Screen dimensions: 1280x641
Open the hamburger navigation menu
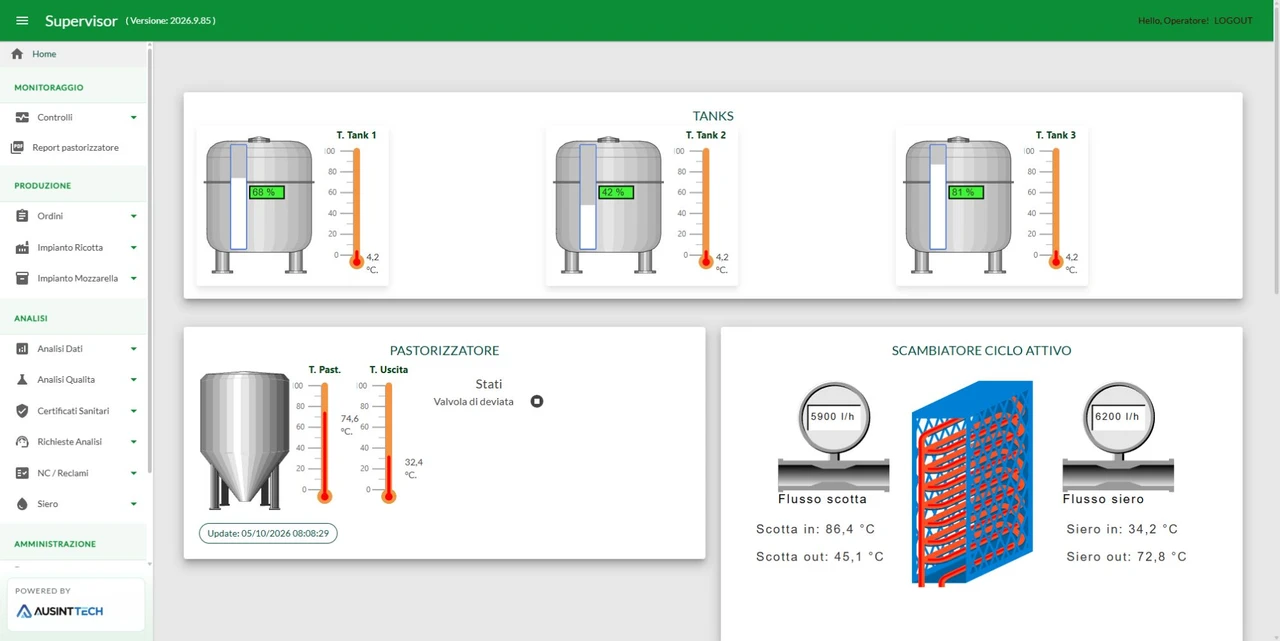coord(22,20)
